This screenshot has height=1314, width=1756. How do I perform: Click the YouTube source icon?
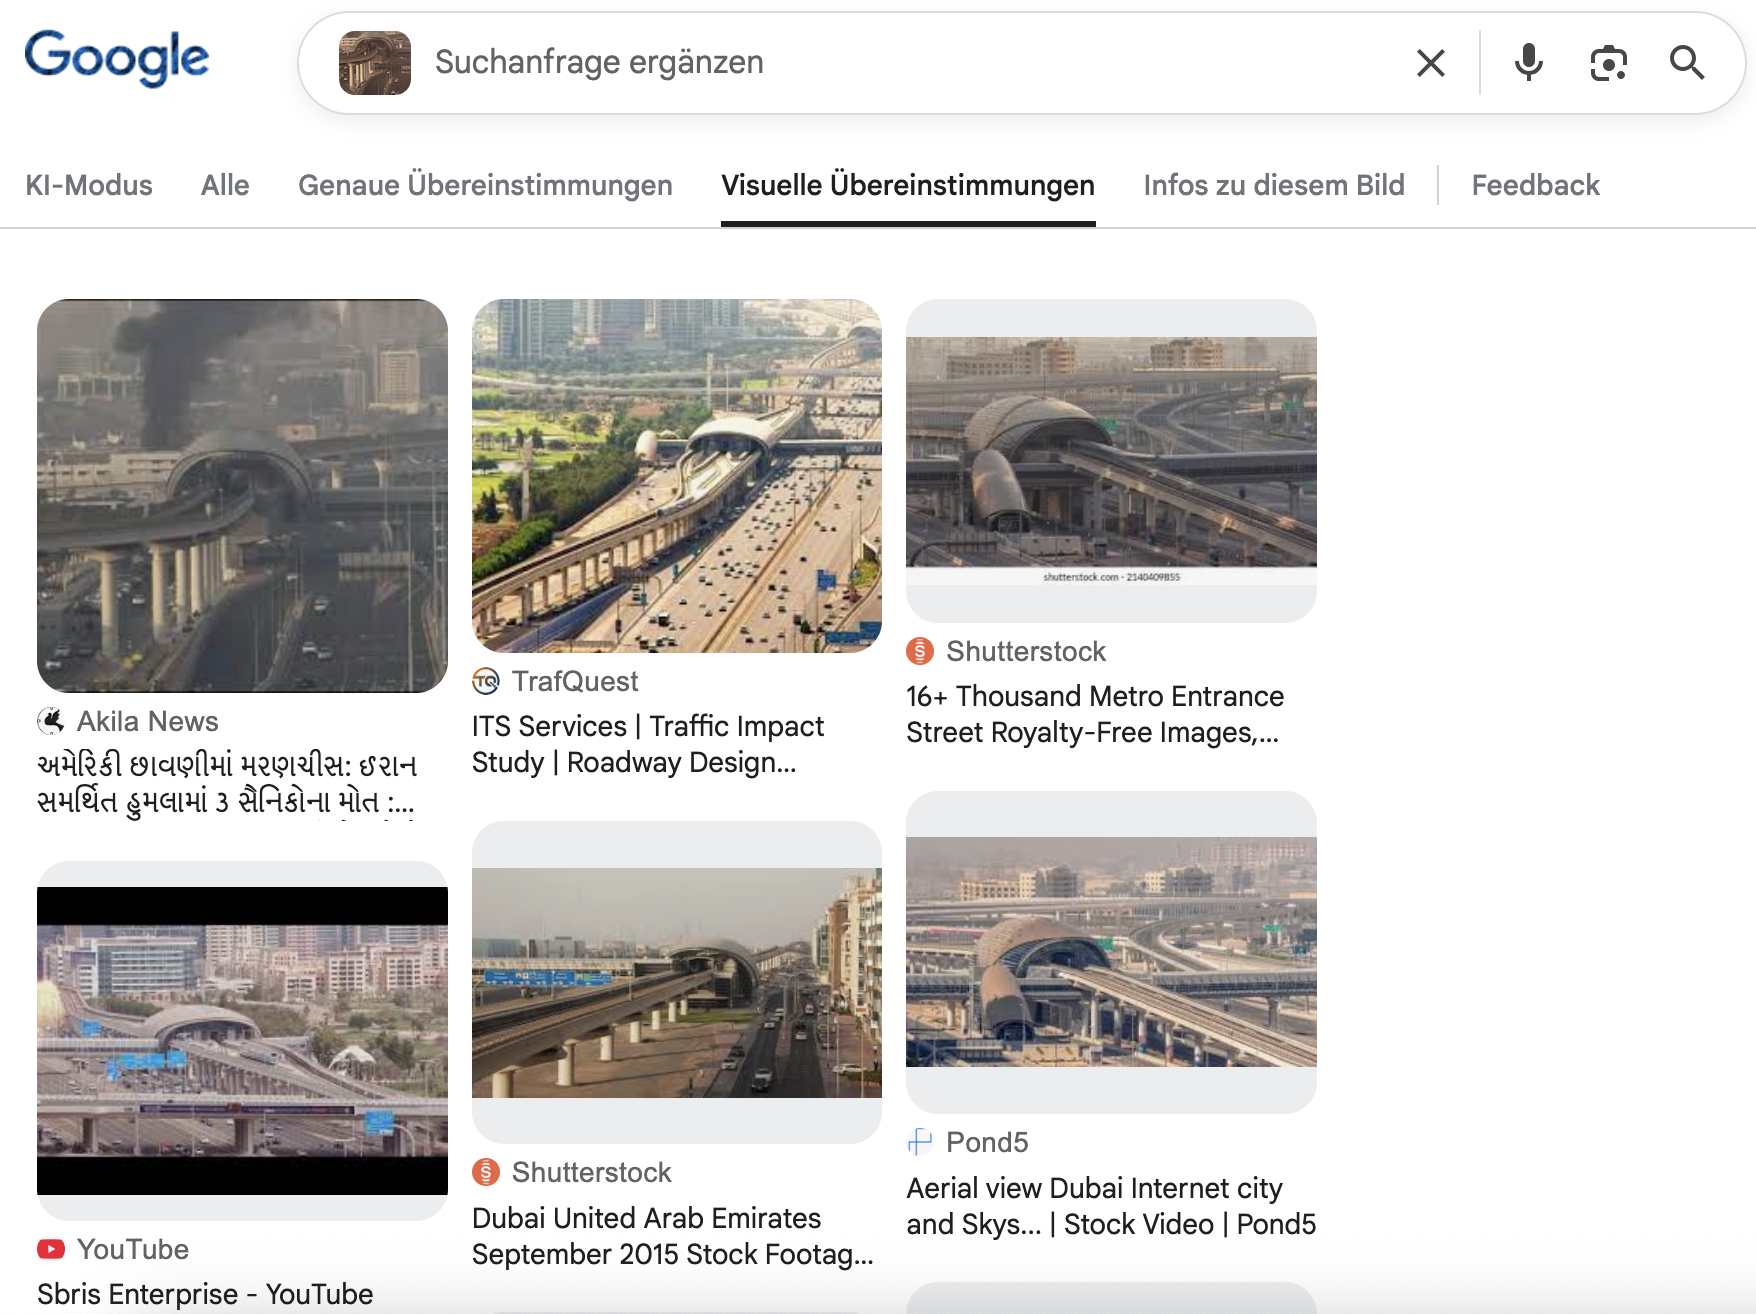point(51,1249)
